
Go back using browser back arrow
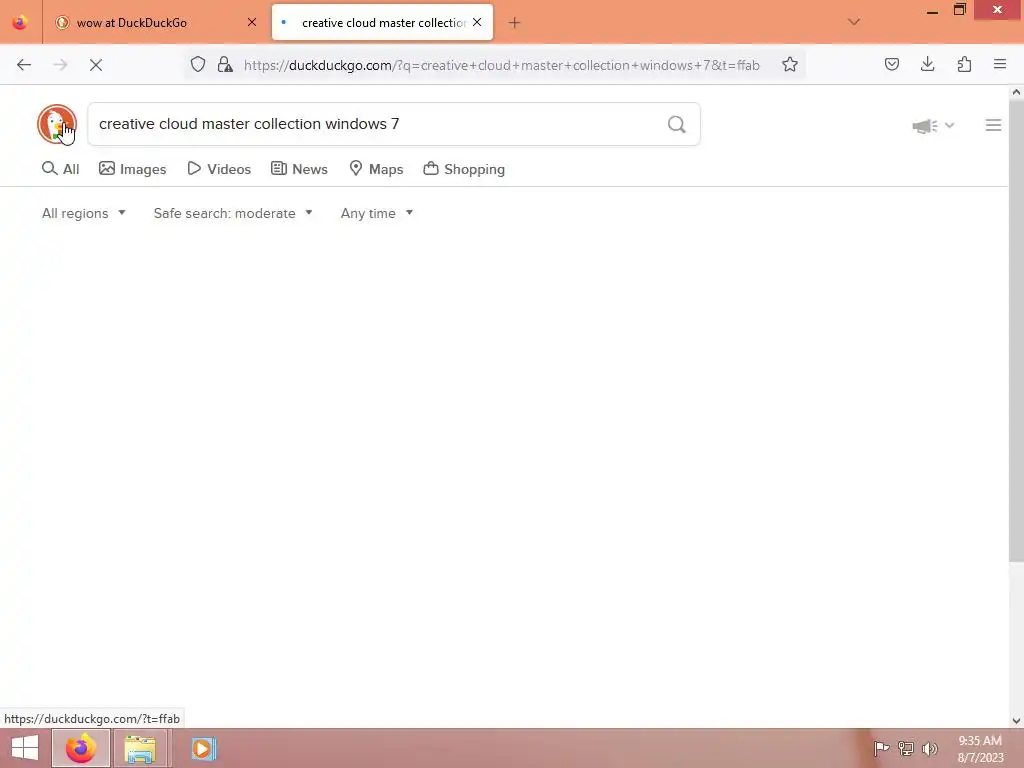[24, 65]
